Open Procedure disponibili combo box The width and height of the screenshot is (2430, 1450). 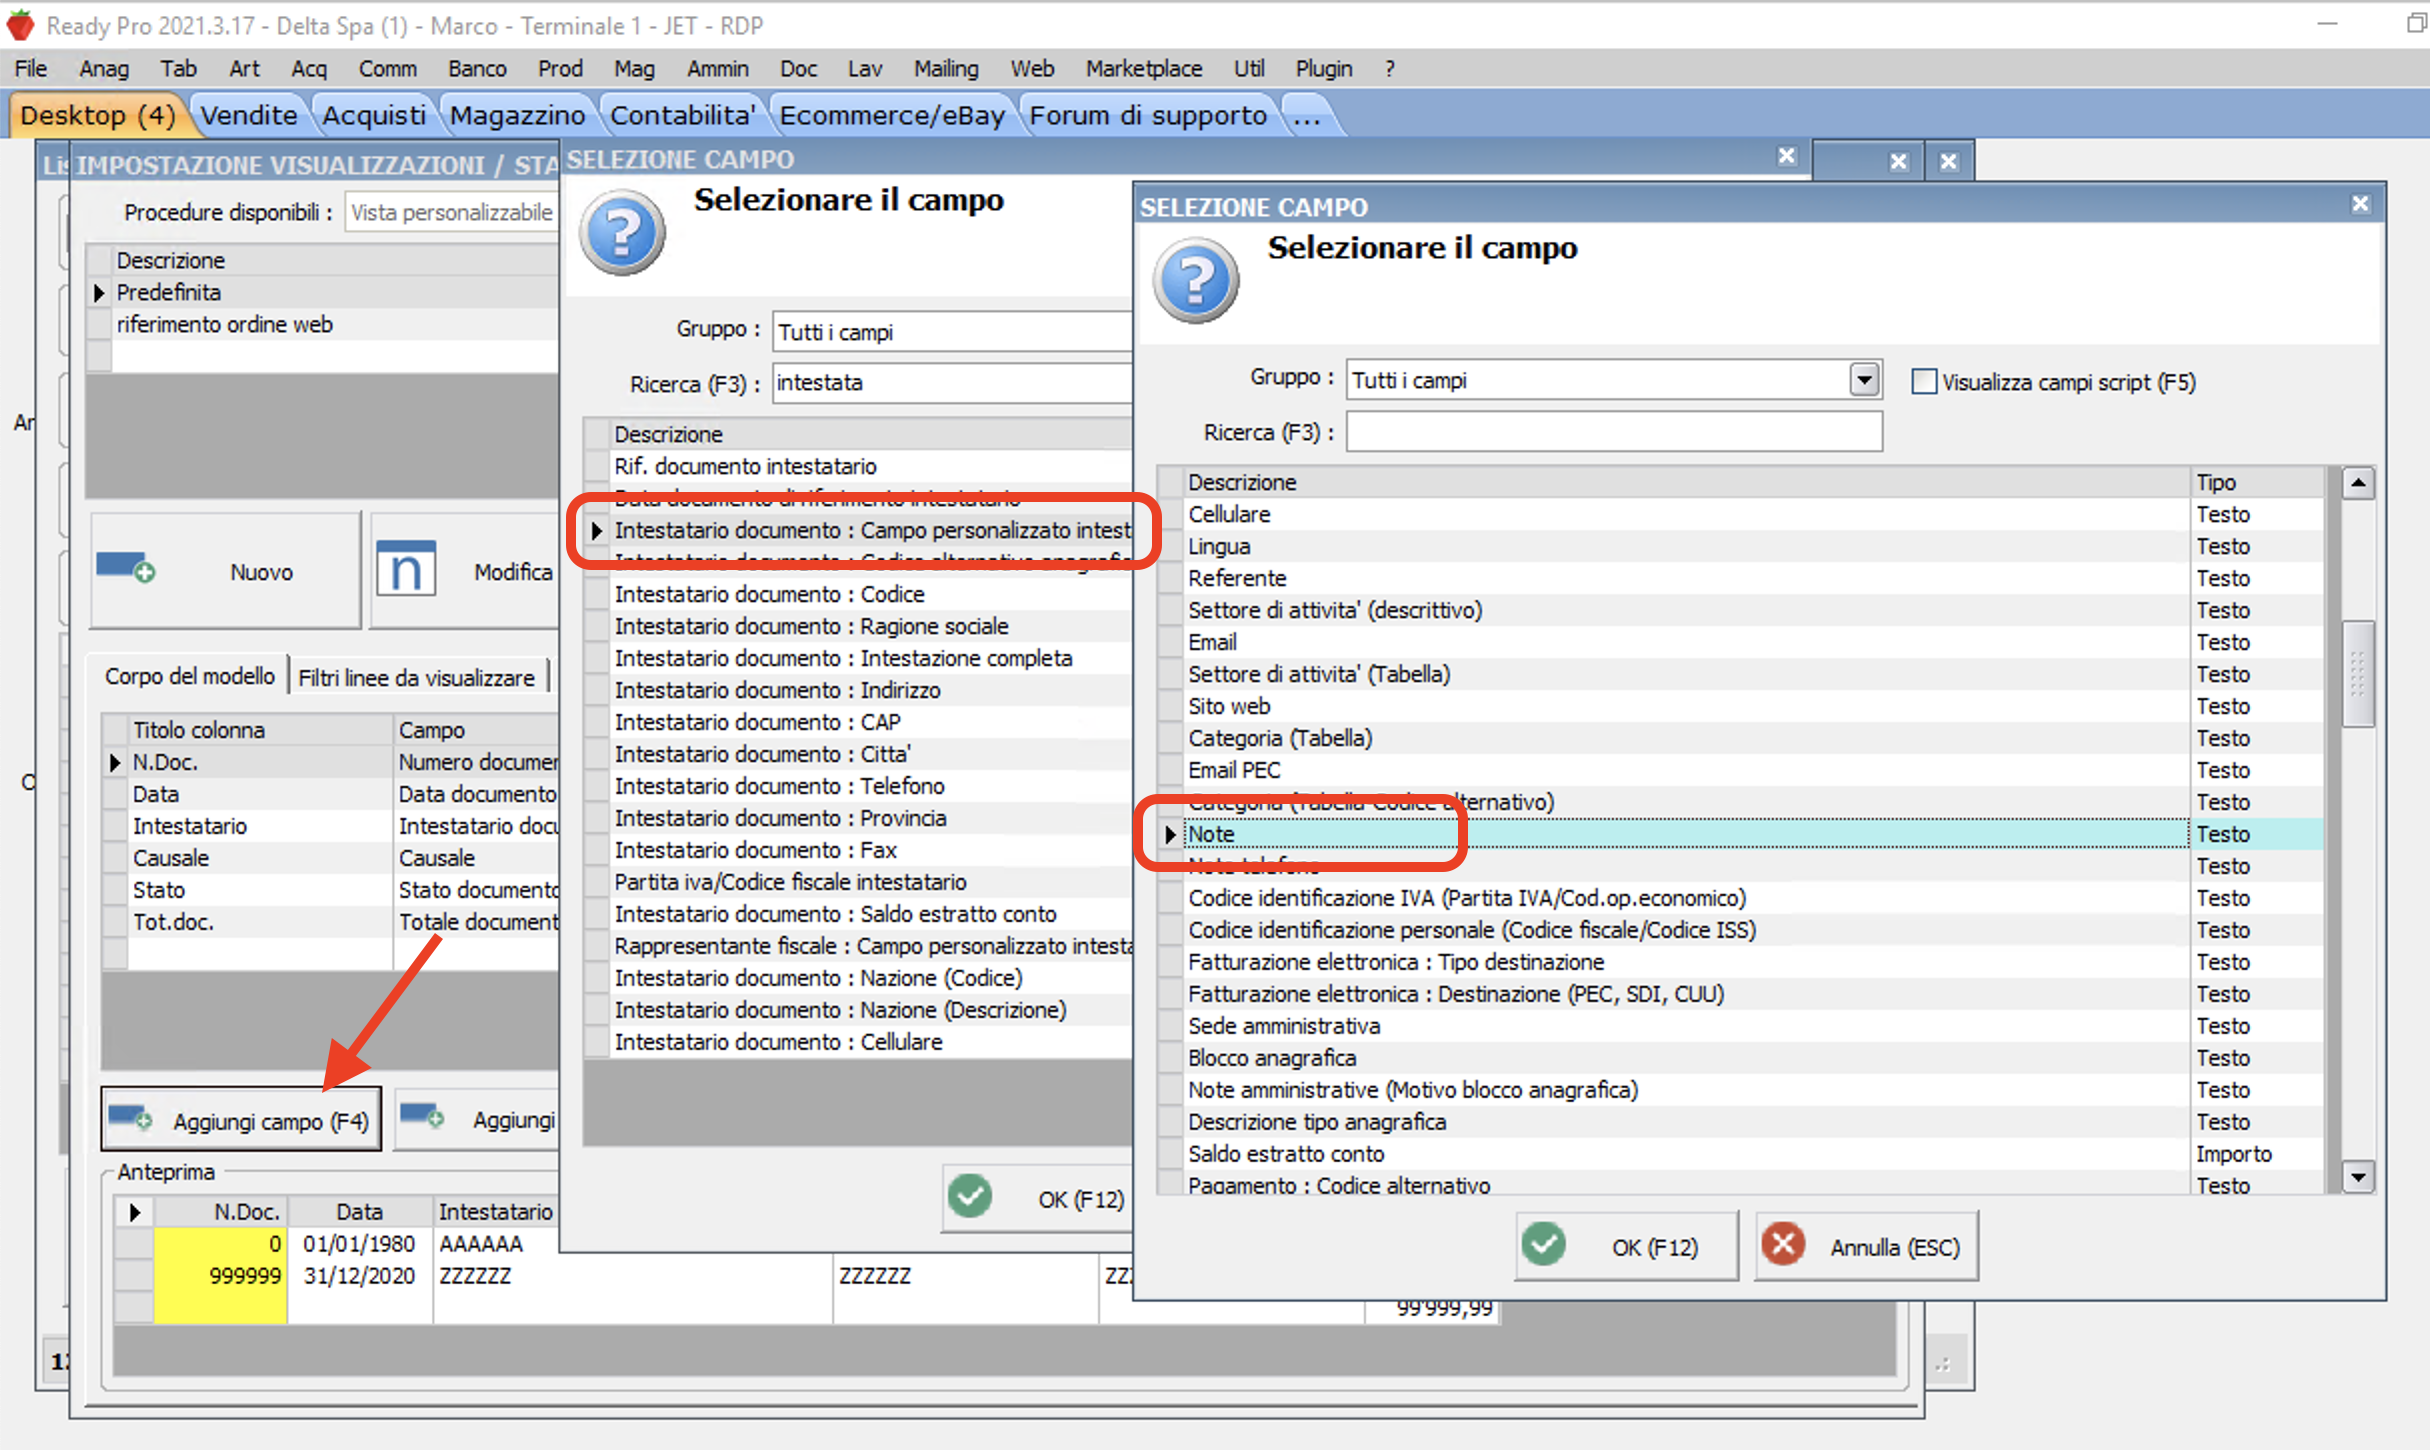tap(451, 212)
